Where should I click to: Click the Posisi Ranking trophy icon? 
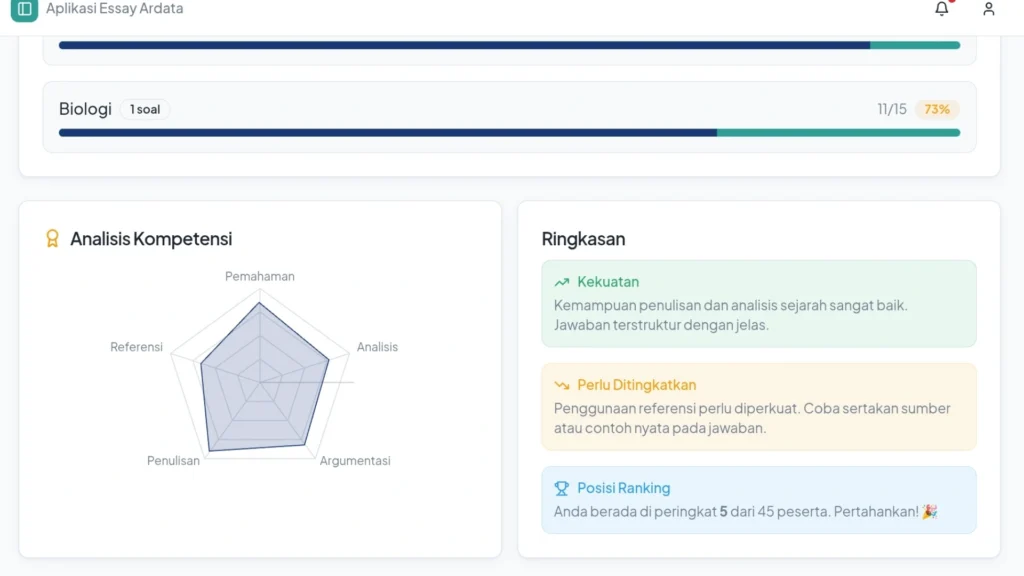[x=562, y=488]
